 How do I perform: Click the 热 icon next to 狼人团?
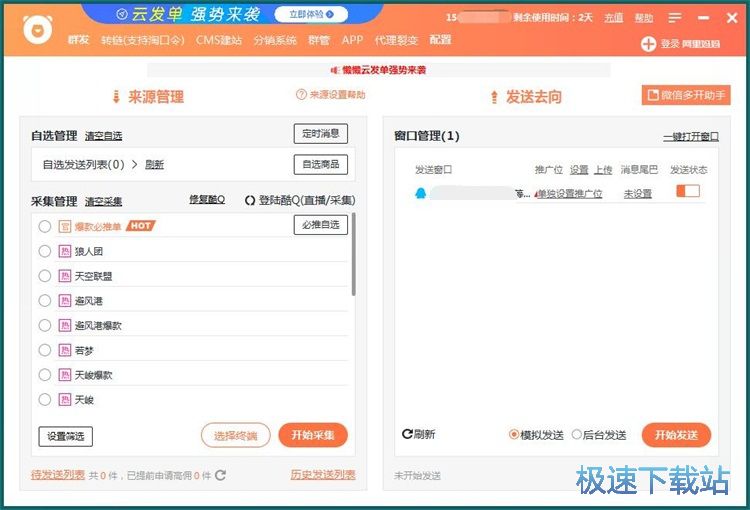click(x=65, y=251)
